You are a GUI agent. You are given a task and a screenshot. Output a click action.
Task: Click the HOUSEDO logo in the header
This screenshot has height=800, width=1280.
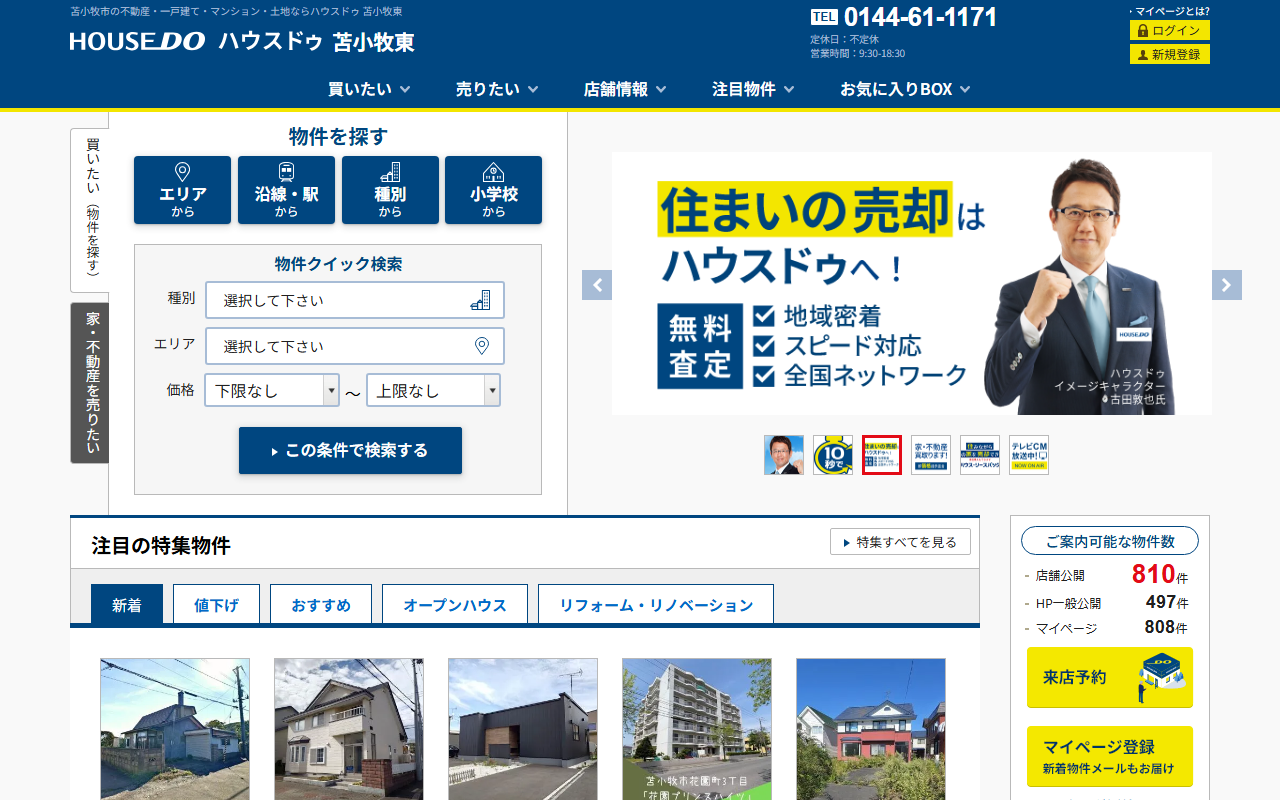tap(241, 41)
